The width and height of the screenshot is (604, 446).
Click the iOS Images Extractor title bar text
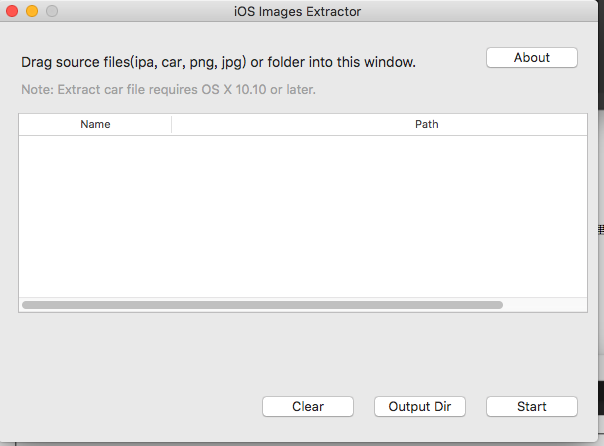click(297, 12)
